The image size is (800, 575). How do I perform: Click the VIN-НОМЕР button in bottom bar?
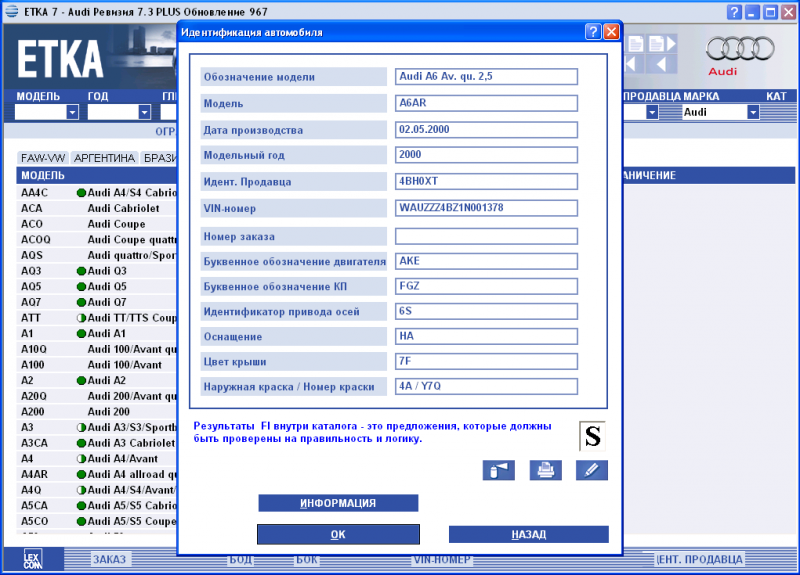(442, 560)
